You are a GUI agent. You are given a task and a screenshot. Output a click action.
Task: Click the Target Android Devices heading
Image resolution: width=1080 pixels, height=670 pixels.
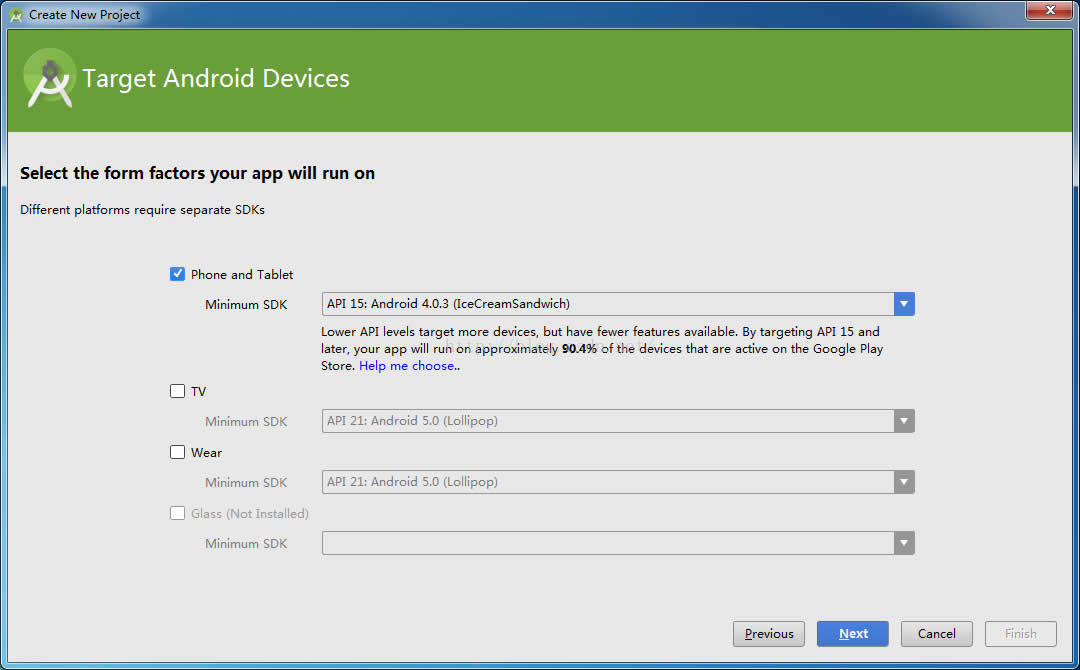point(216,78)
